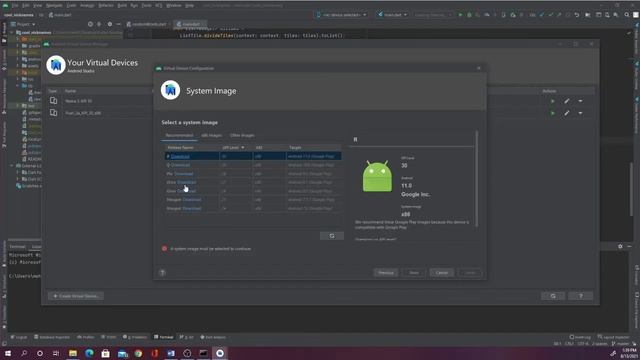Edit the Nexus 5 virtual device
The height and width of the screenshot is (360, 640).
567,101
